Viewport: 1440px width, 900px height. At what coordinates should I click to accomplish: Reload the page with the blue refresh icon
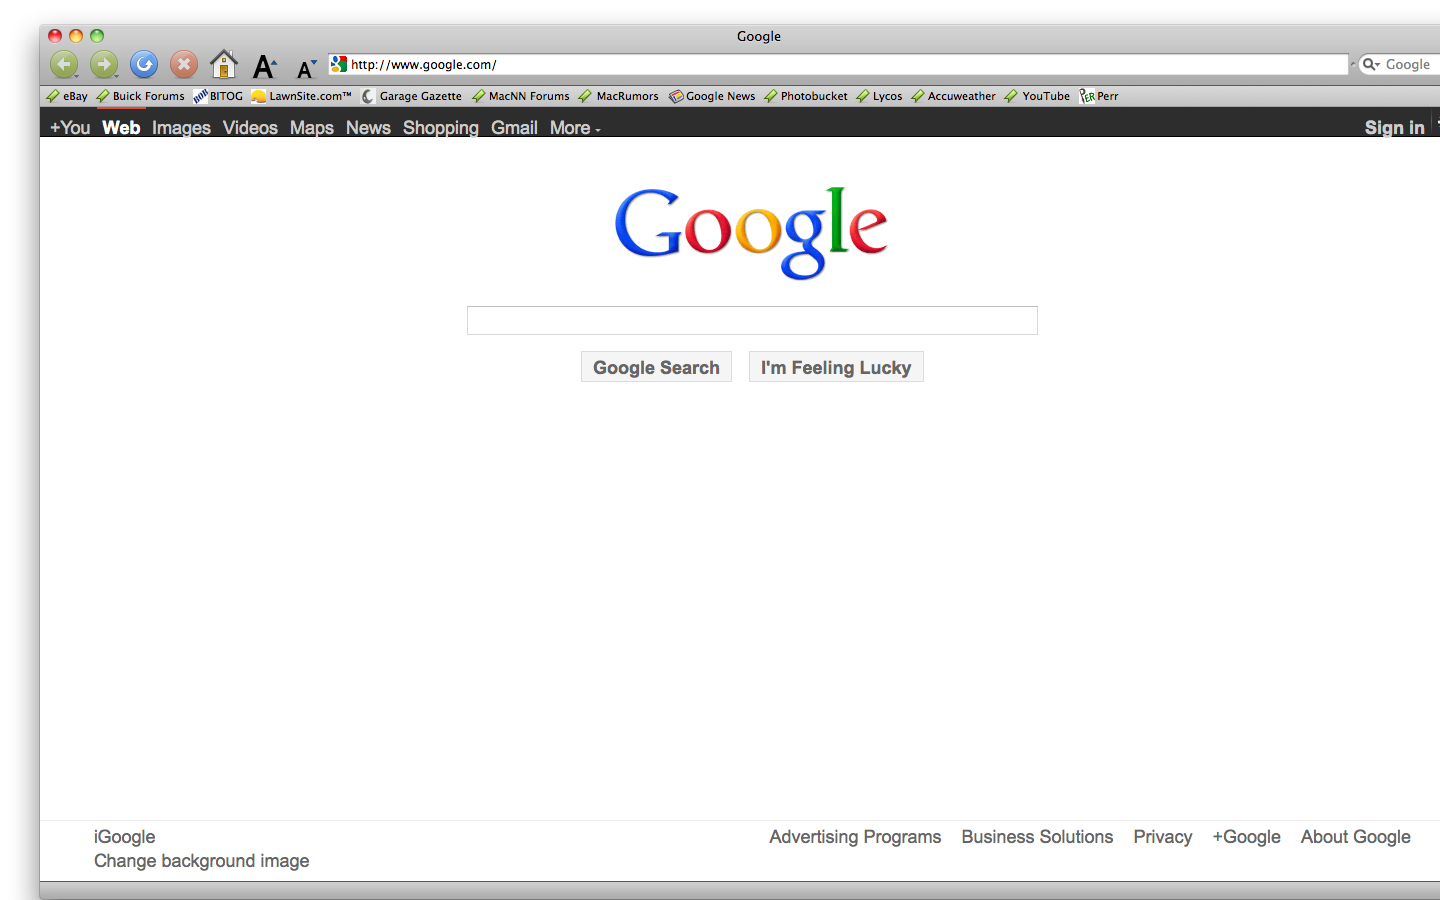click(144, 65)
